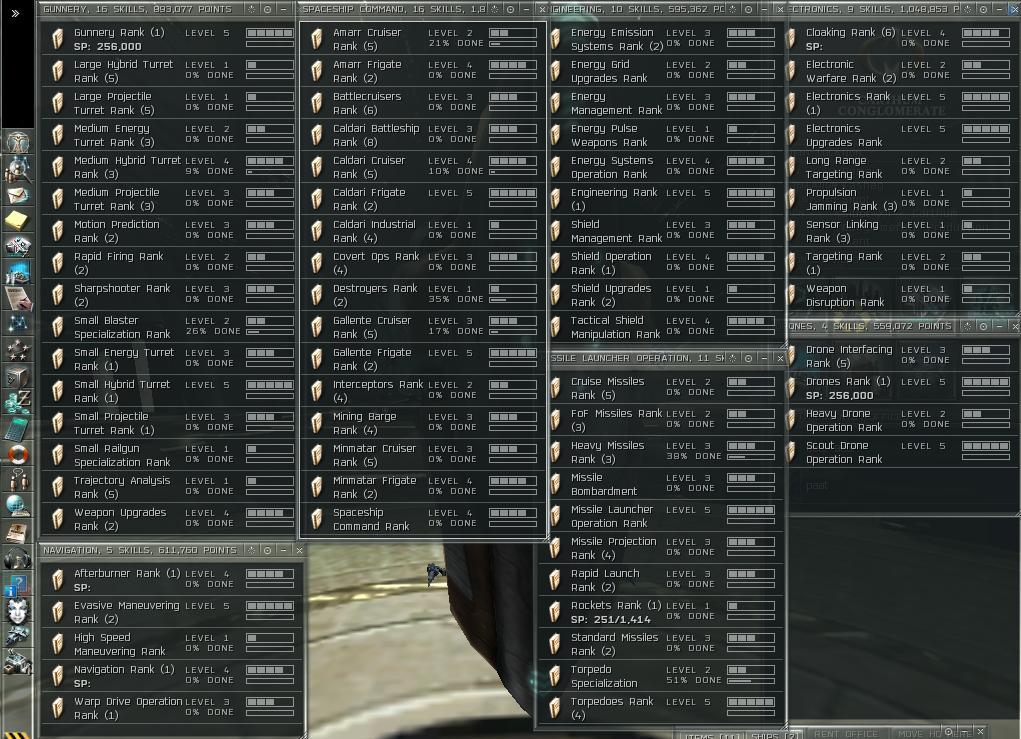Select the Rockets Rank (1) skill row
The height and width of the screenshot is (739, 1021).
(661, 612)
